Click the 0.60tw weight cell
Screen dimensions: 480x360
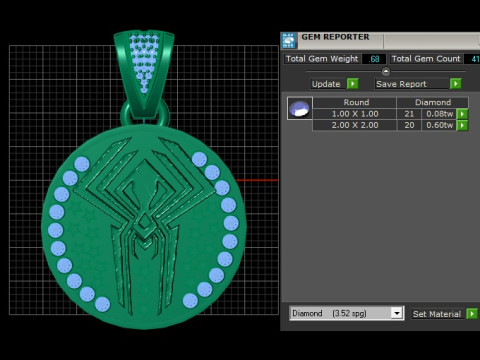(439, 125)
